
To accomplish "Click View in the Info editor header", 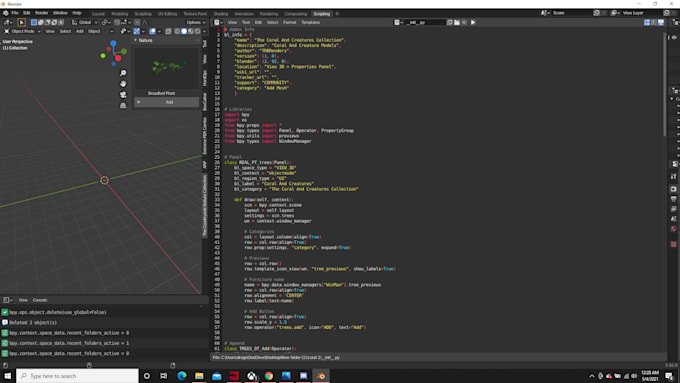I will 23,300.
